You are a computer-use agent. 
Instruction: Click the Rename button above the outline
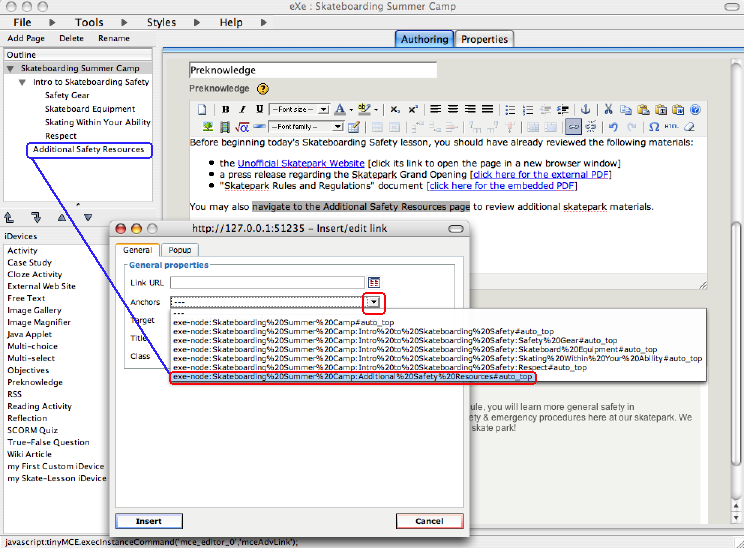[x=114, y=38]
